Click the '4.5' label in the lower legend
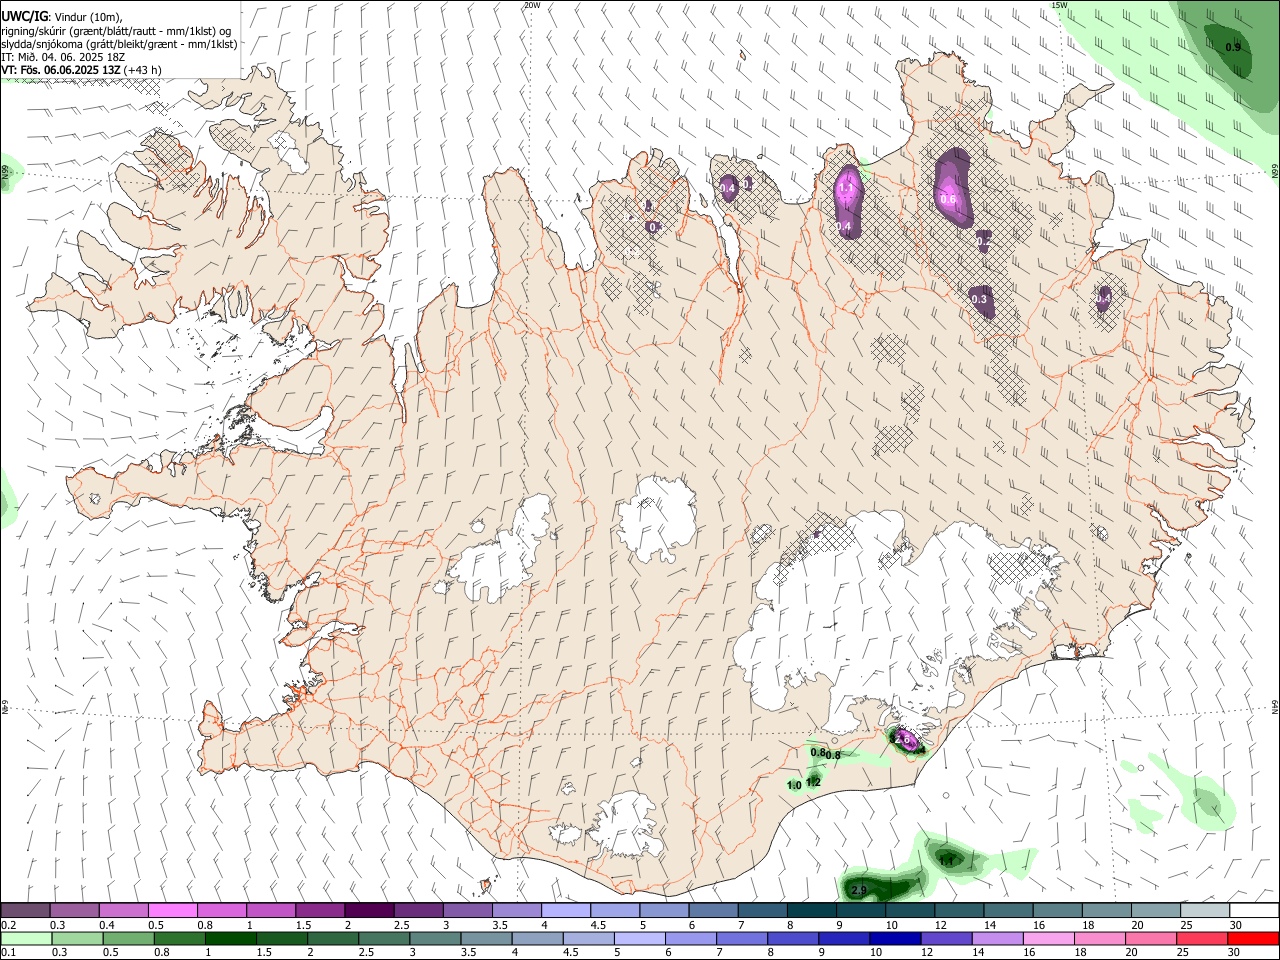 click(x=572, y=953)
